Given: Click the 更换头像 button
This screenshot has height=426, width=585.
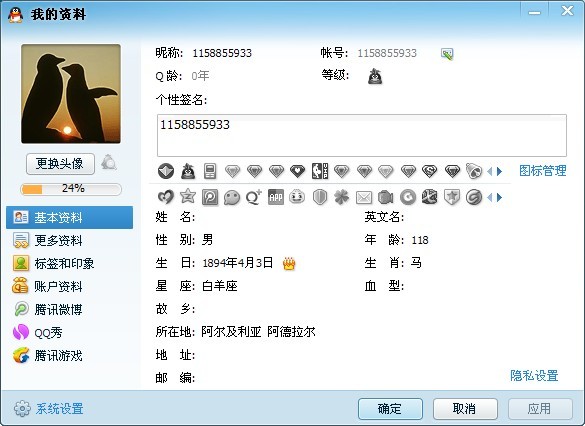Looking at the screenshot, I should [x=60, y=163].
